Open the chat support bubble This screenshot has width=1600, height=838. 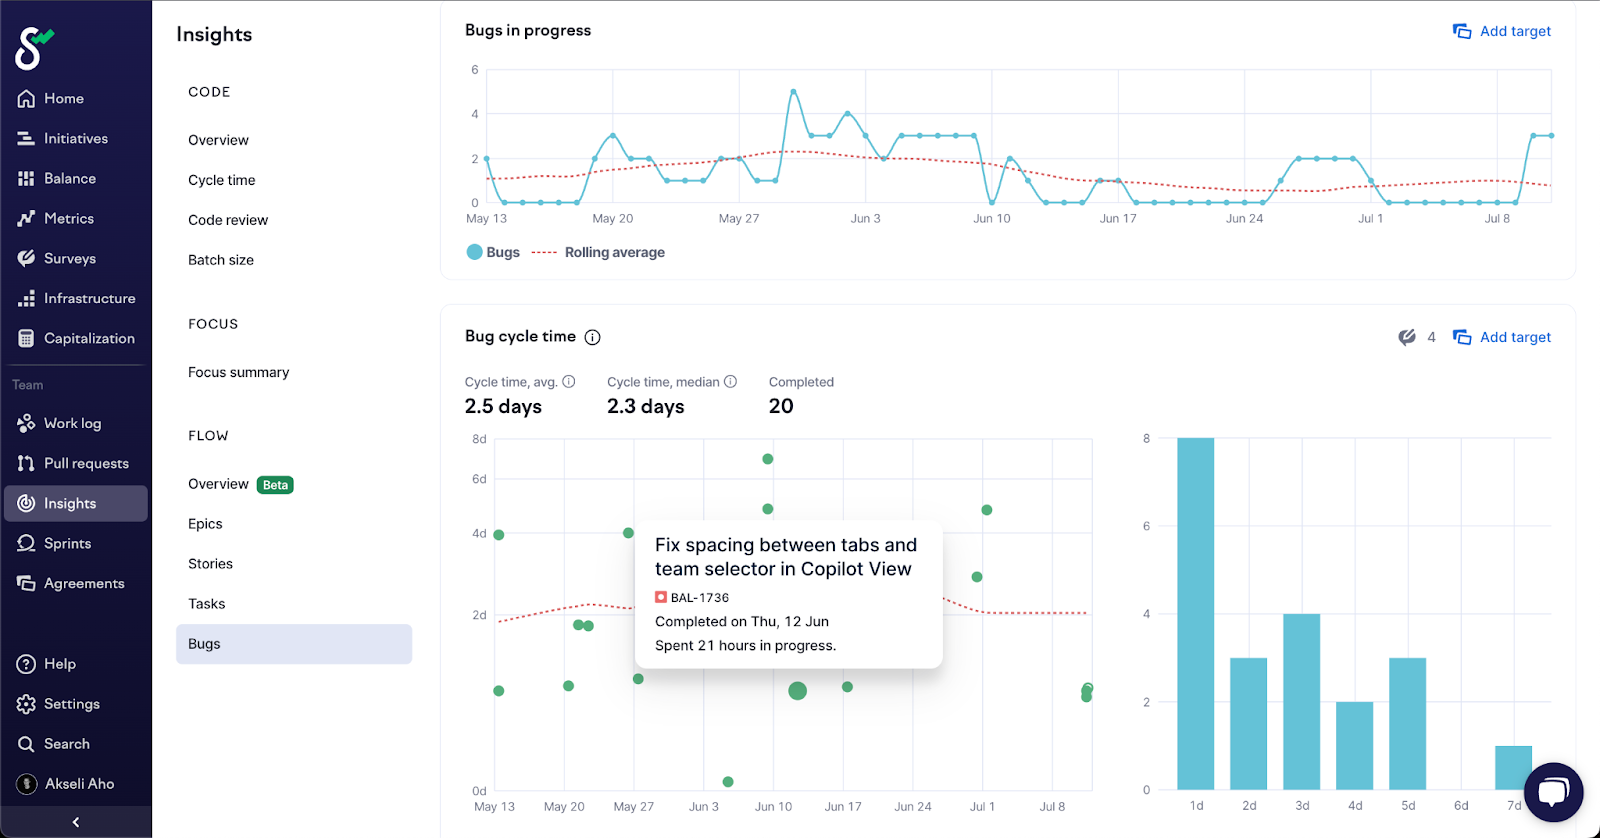(1553, 792)
